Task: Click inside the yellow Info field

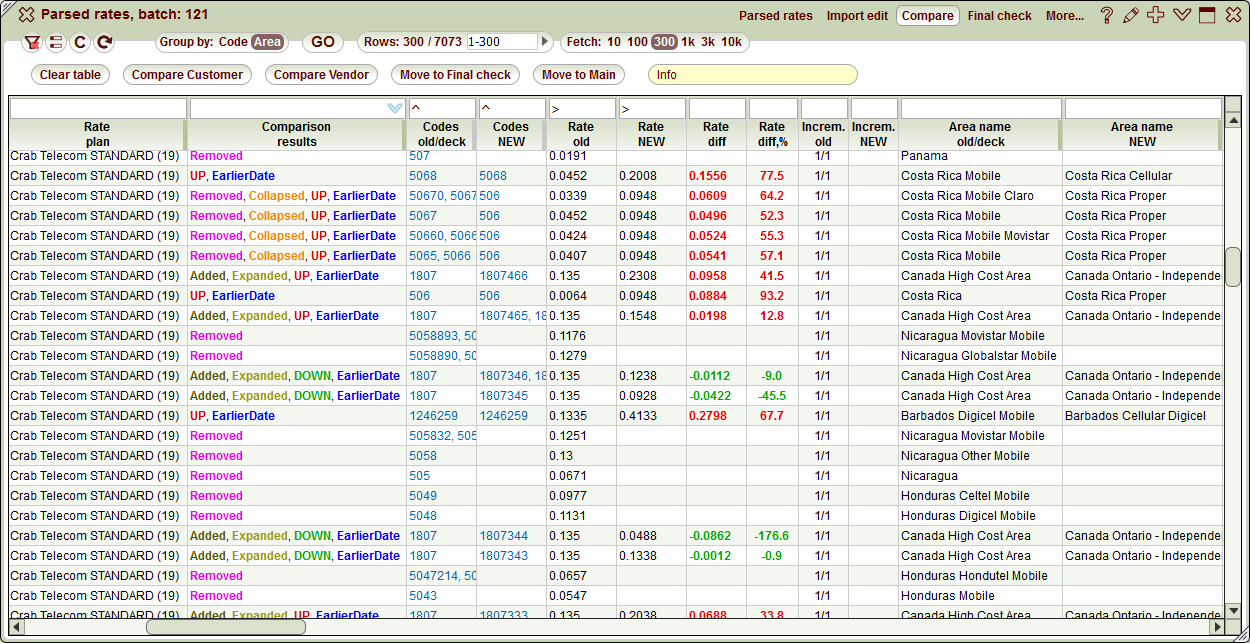Action: [753, 74]
